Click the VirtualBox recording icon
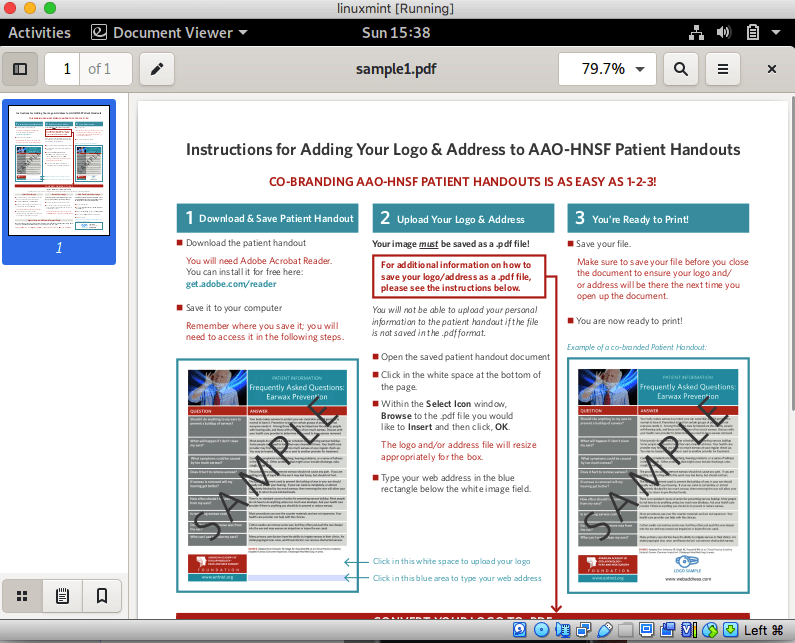Image resolution: width=795 pixels, height=643 pixels. point(668,630)
